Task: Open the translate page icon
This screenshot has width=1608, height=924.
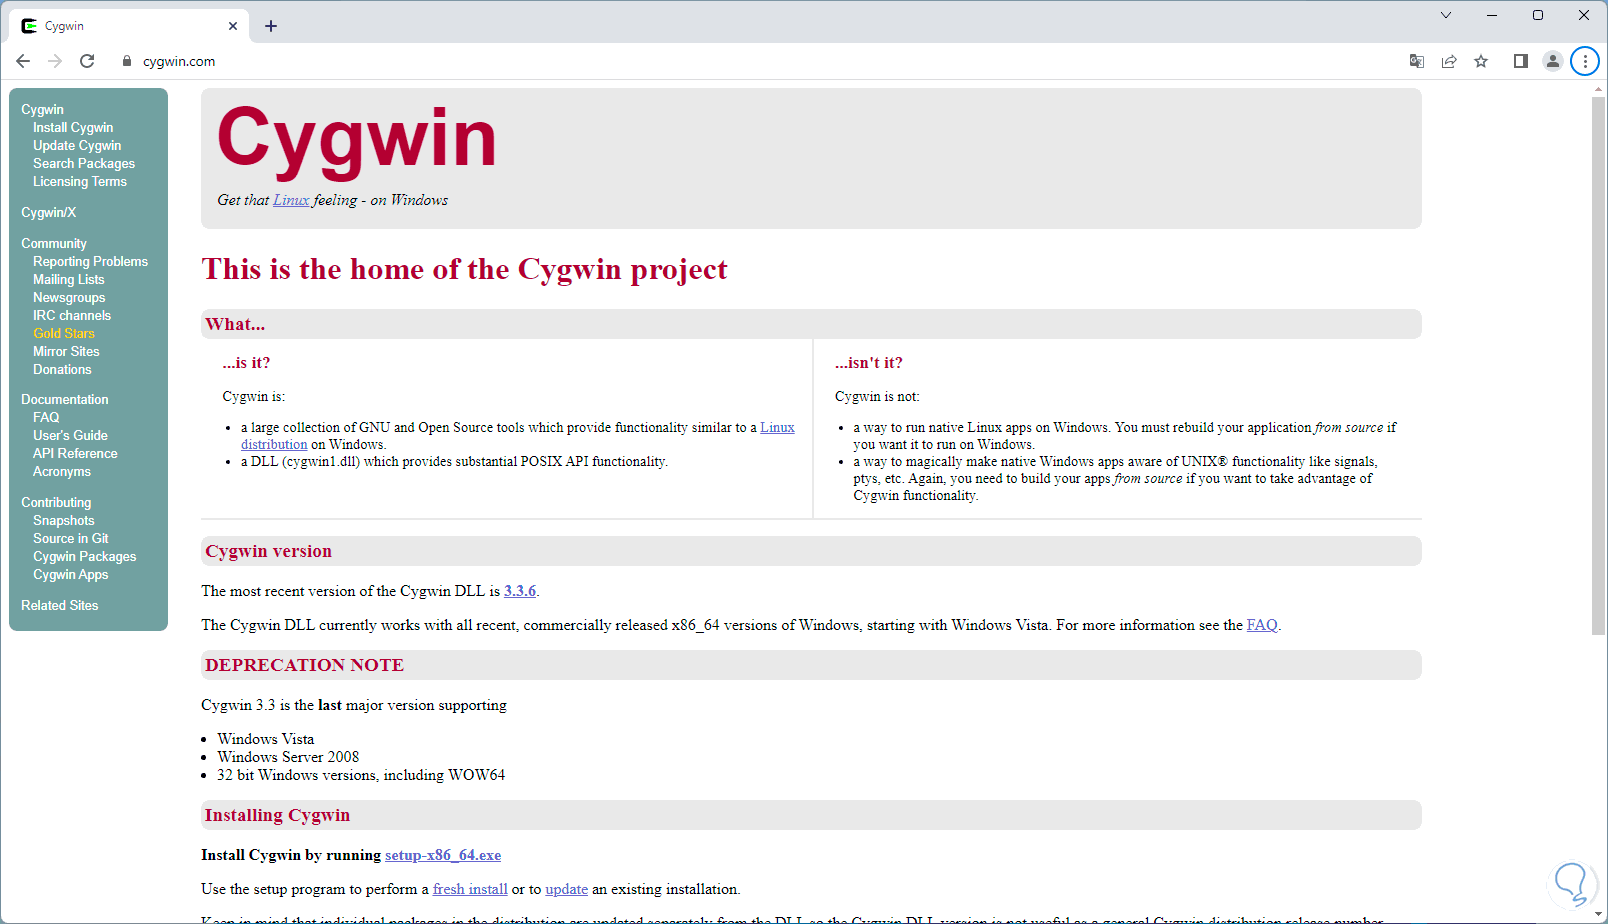Action: (x=1417, y=61)
